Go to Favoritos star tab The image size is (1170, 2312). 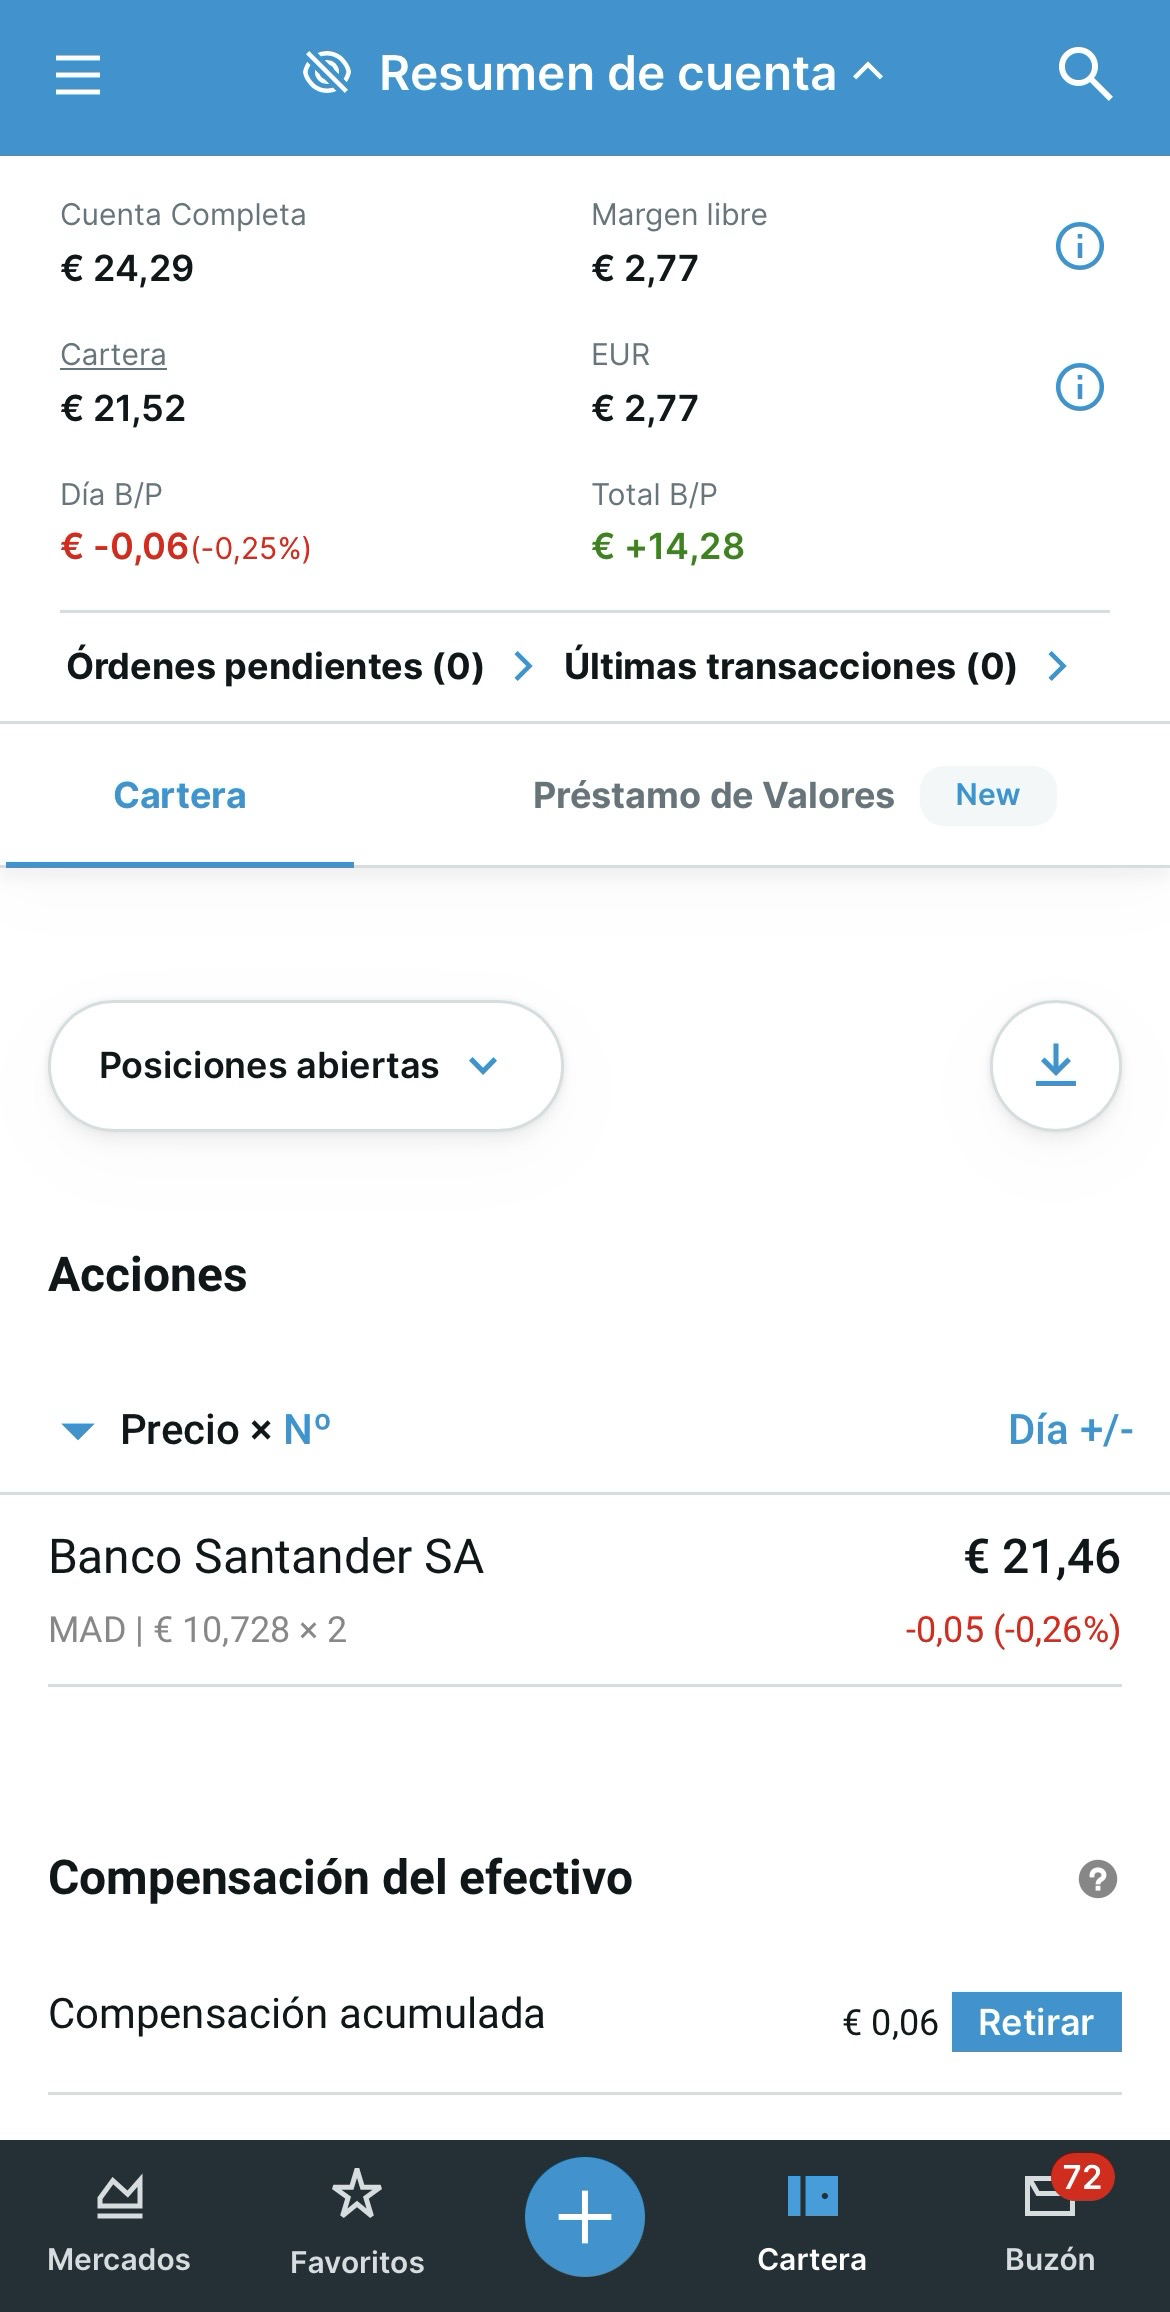click(357, 2222)
